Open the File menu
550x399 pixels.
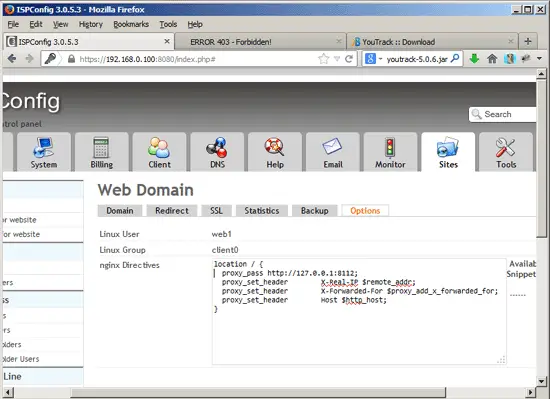coord(13,24)
